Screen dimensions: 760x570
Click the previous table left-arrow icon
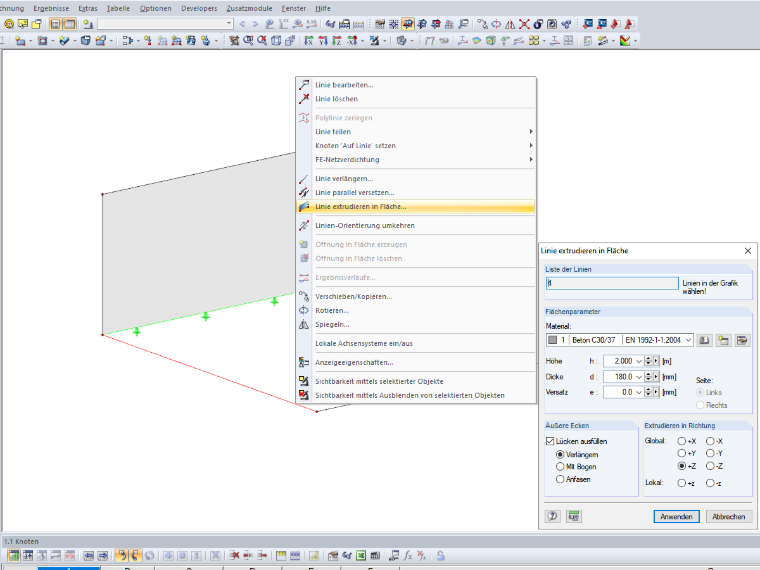[88, 555]
